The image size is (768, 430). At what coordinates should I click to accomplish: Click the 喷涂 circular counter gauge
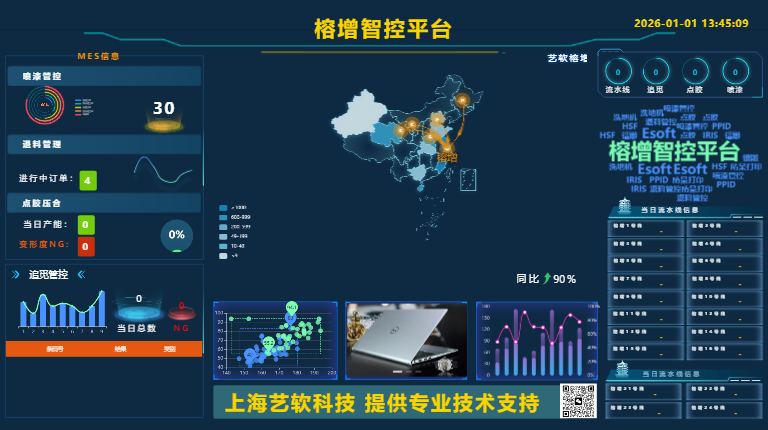pyautogui.click(x=735, y=71)
